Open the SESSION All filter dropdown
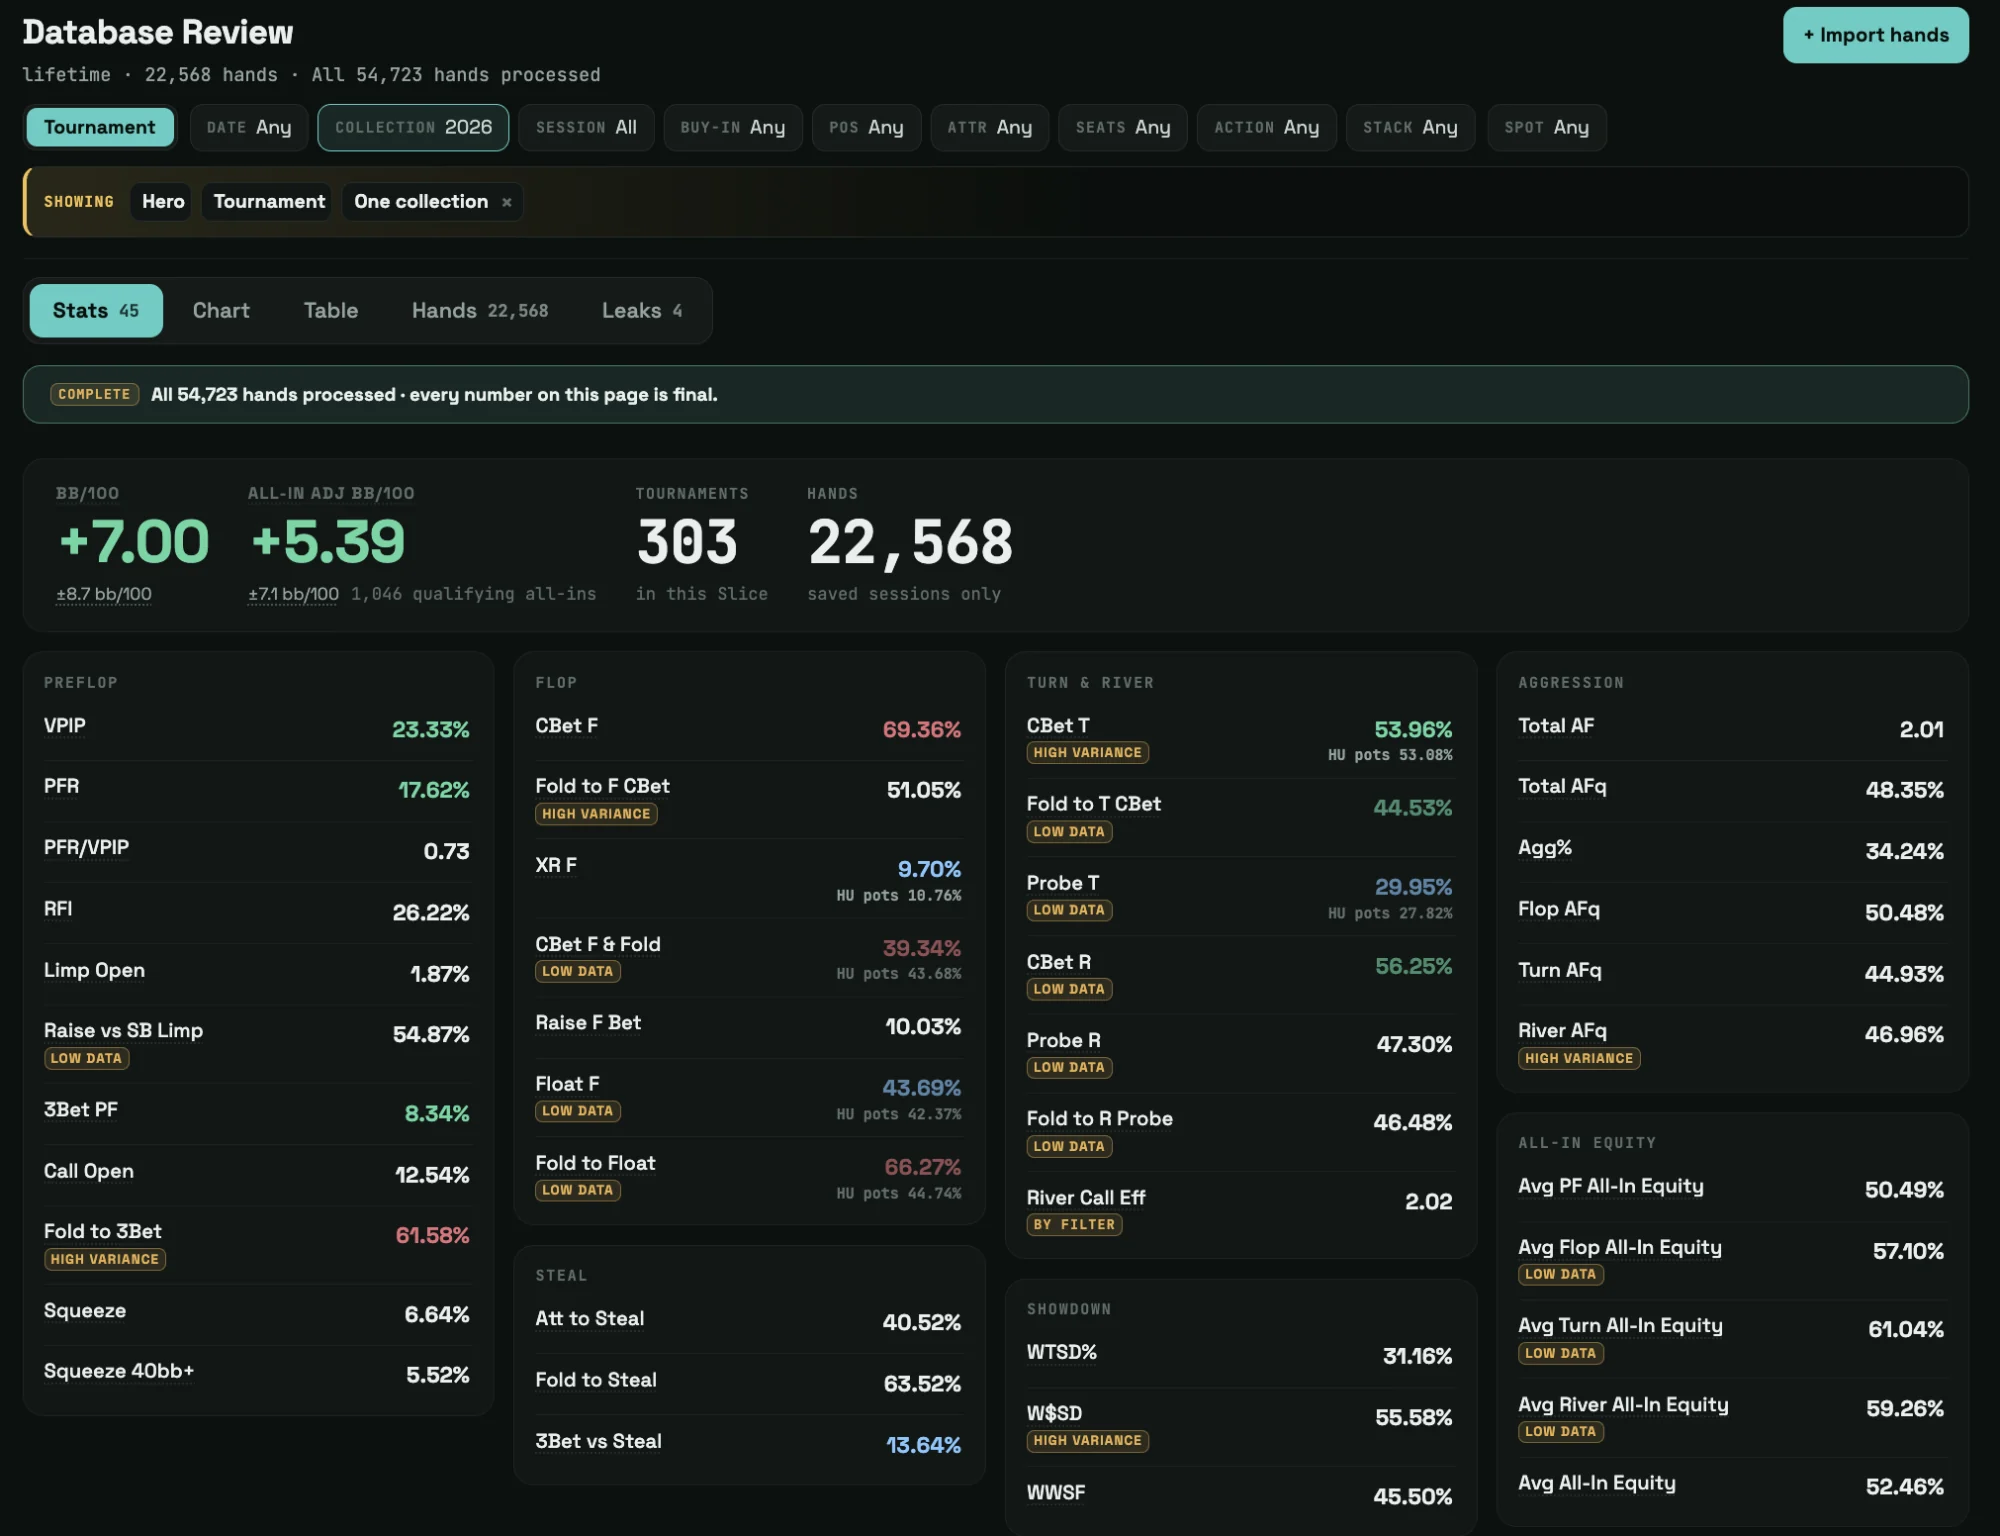Image resolution: width=2000 pixels, height=1536 pixels. (586, 127)
